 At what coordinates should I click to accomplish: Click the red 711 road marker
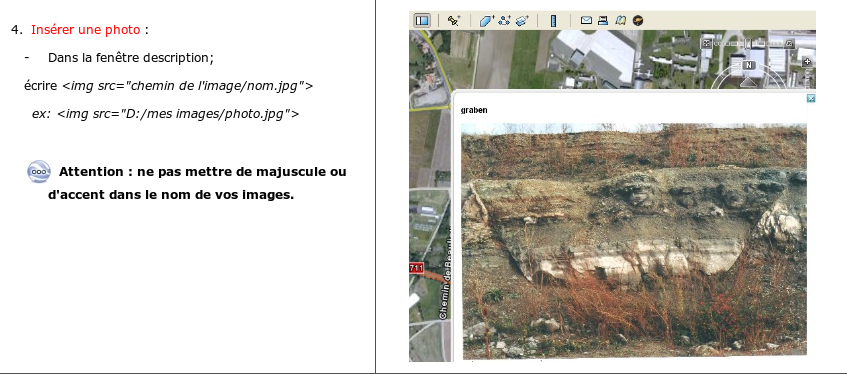point(416,268)
